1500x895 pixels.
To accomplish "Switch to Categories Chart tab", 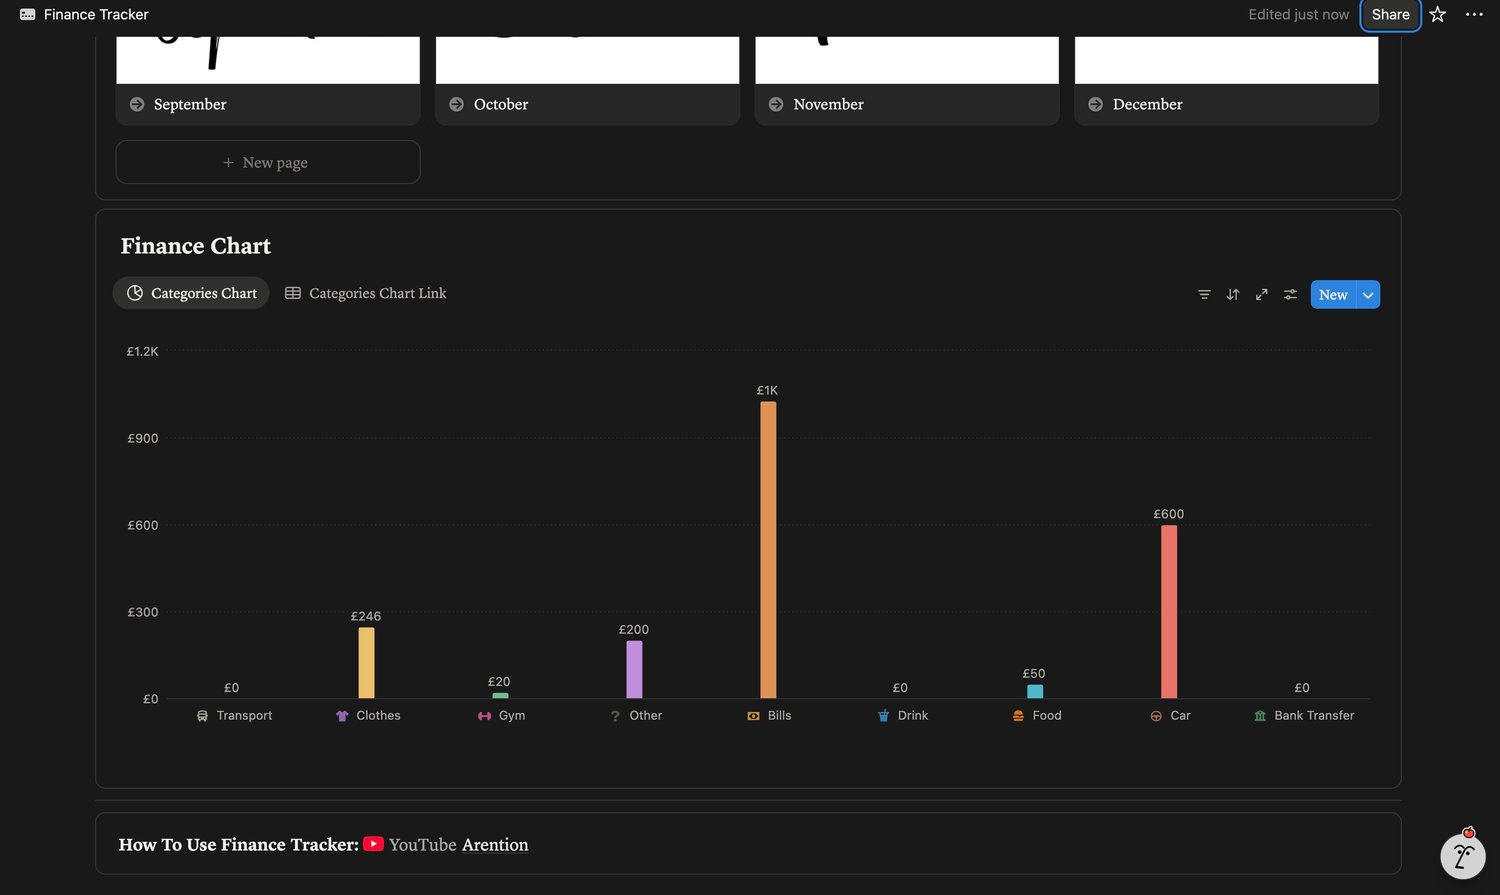I will [x=191, y=293].
